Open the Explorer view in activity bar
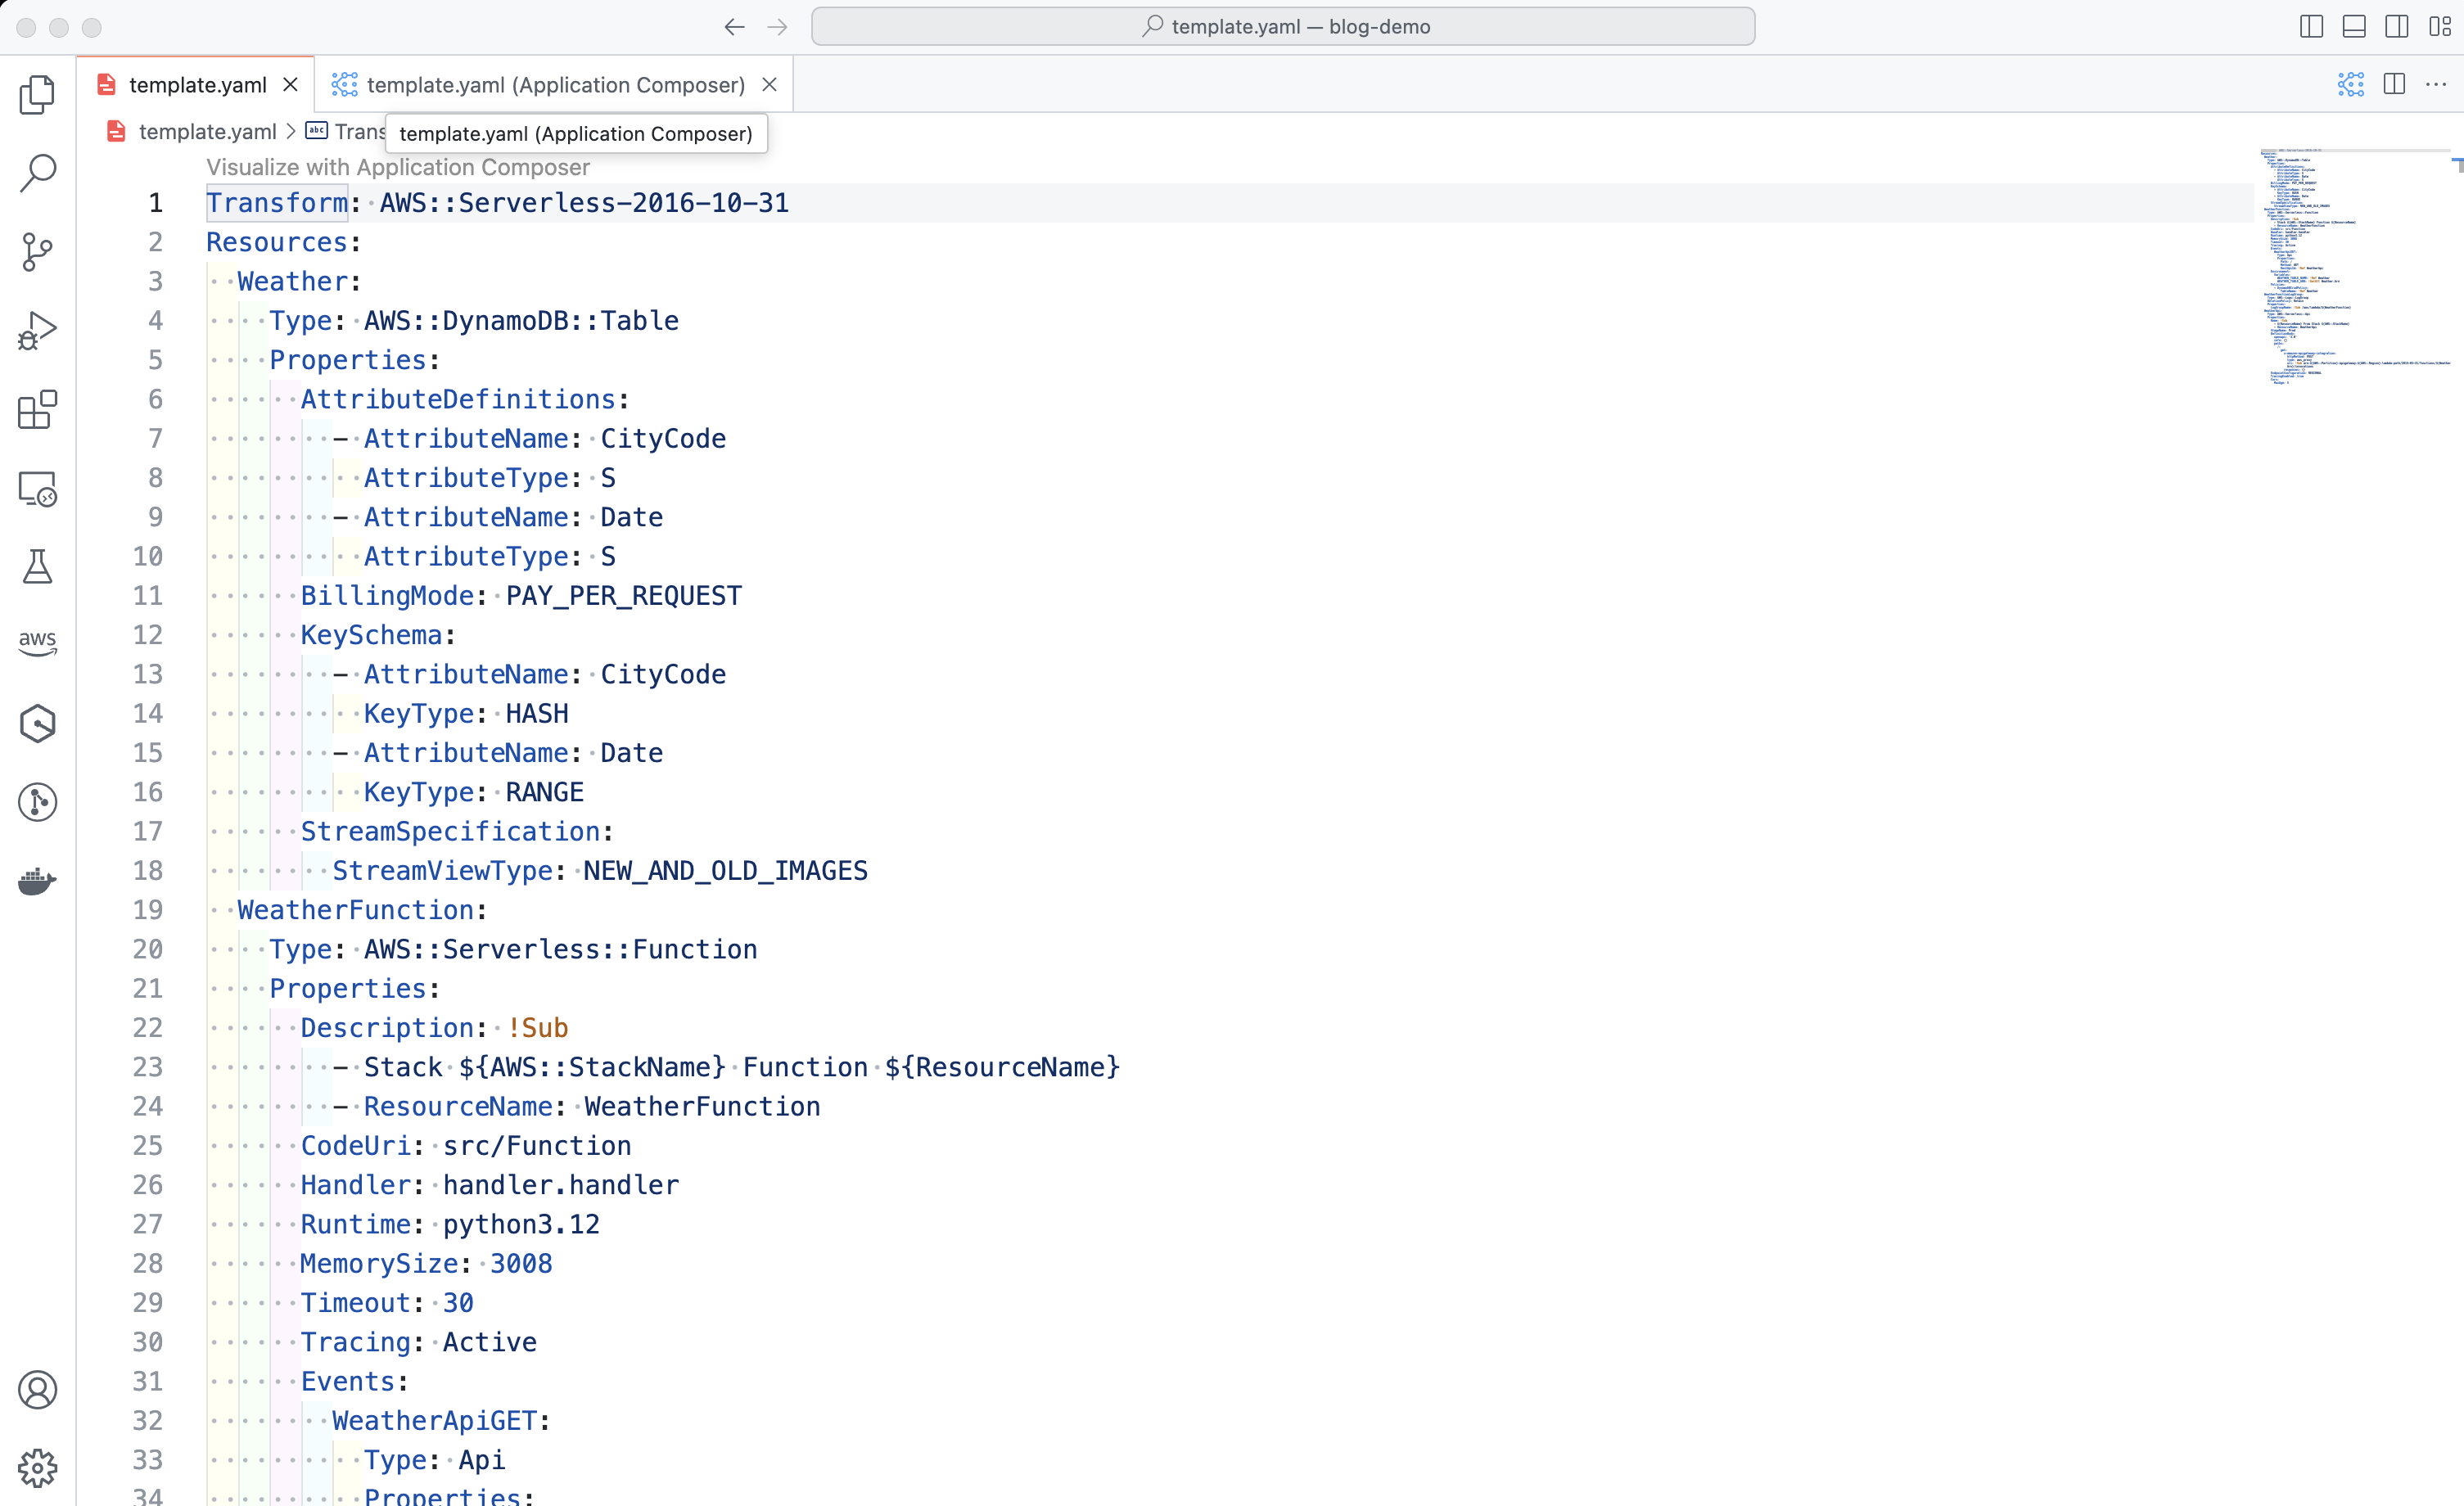The image size is (2464, 1506). pos(37,94)
